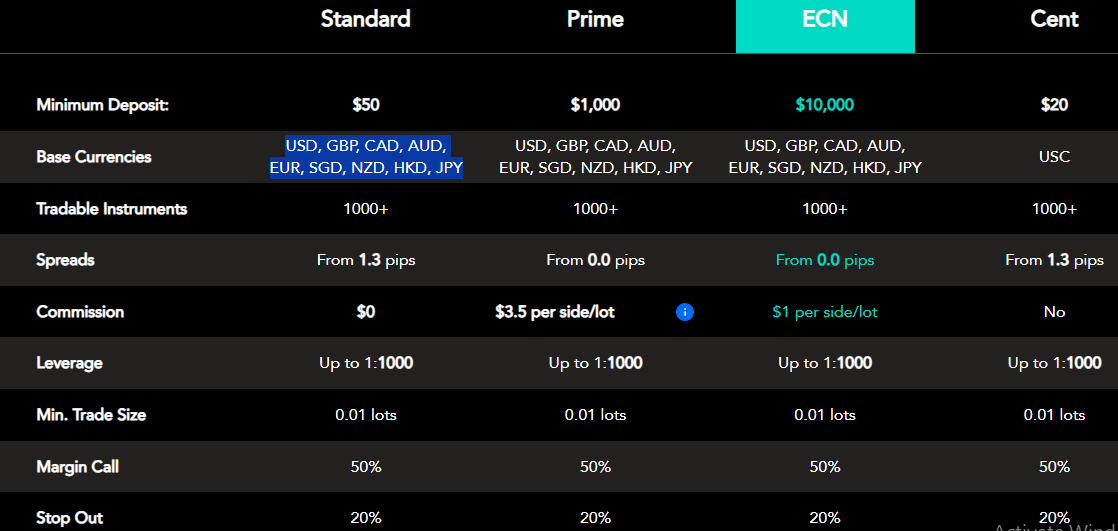The width and height of the screenshot is (1118, 531).
Task: Click the Leverage row label
Action: click(x=69, y=363)
